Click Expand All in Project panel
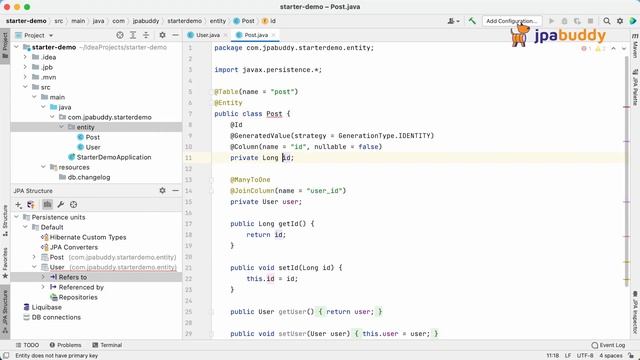Image resolution: width=640 pixels, height=360 pixels. click(133, 35)
